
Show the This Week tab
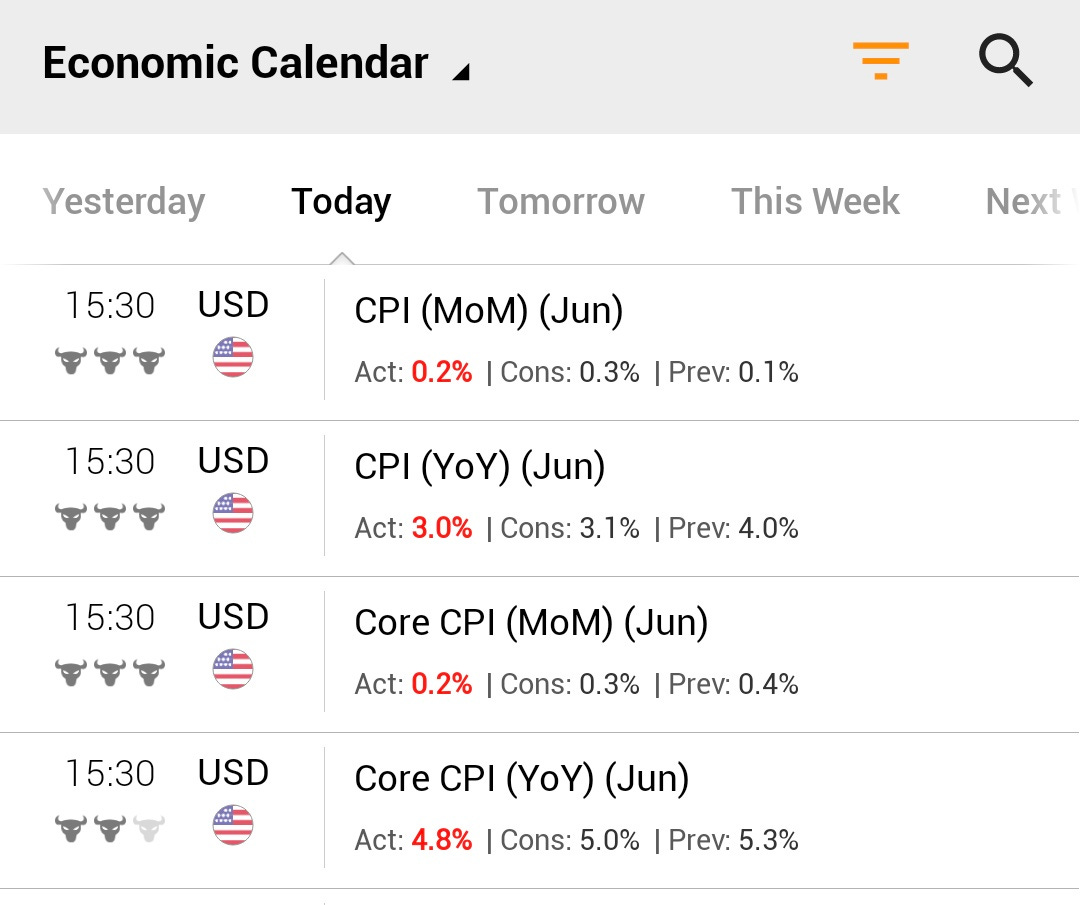[815, 202]
